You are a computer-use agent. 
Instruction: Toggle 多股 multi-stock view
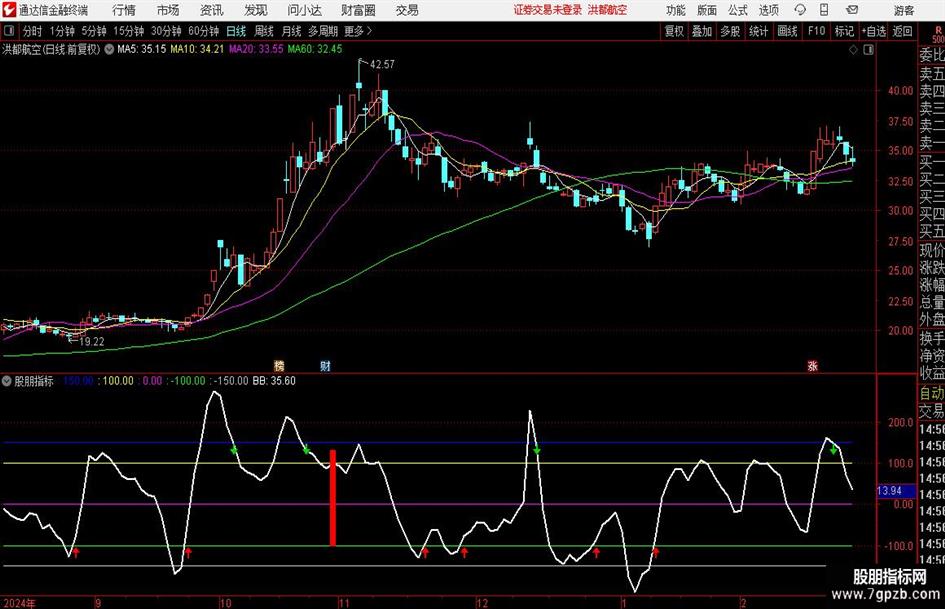731,31
